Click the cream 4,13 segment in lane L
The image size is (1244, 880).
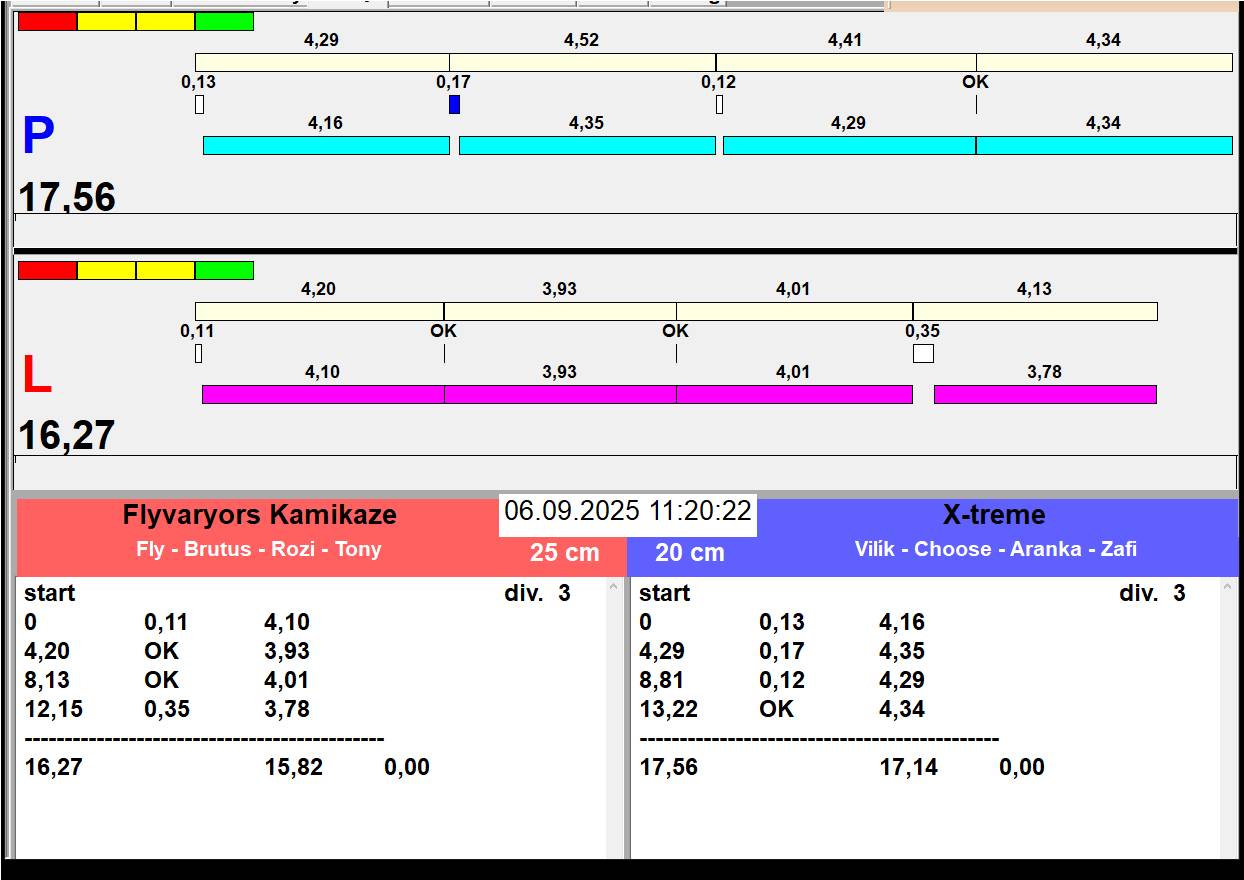[1034, 311]
